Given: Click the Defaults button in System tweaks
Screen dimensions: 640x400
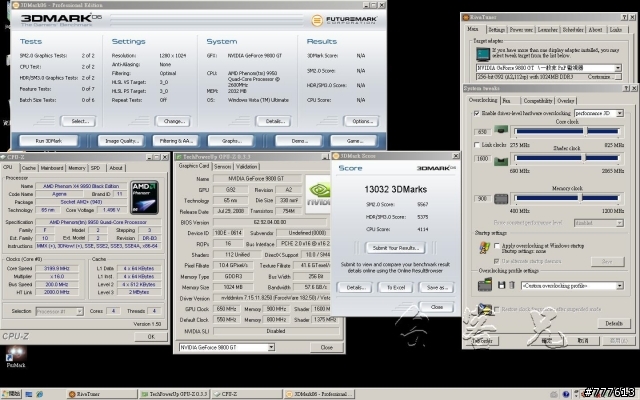Looking at the screenshot, I should click(613, 323).
